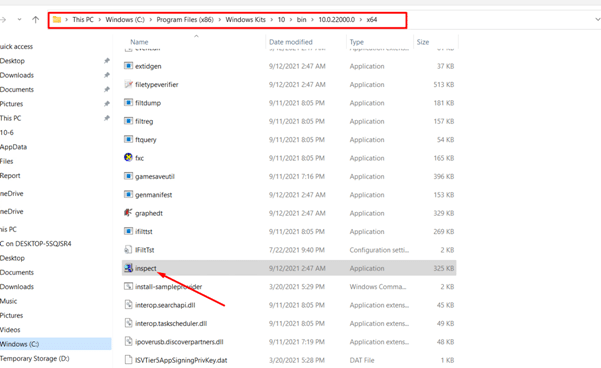The width and height of the screenshot is (601, 368).
Task: Open Music folder in navigation pane
Action: point(8,301)
